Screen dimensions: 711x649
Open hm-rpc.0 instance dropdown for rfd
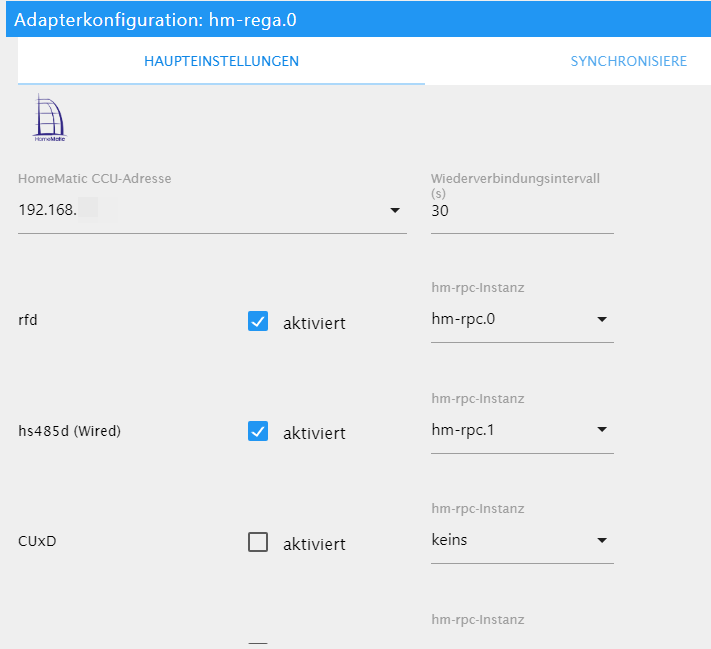click(522, 319)
